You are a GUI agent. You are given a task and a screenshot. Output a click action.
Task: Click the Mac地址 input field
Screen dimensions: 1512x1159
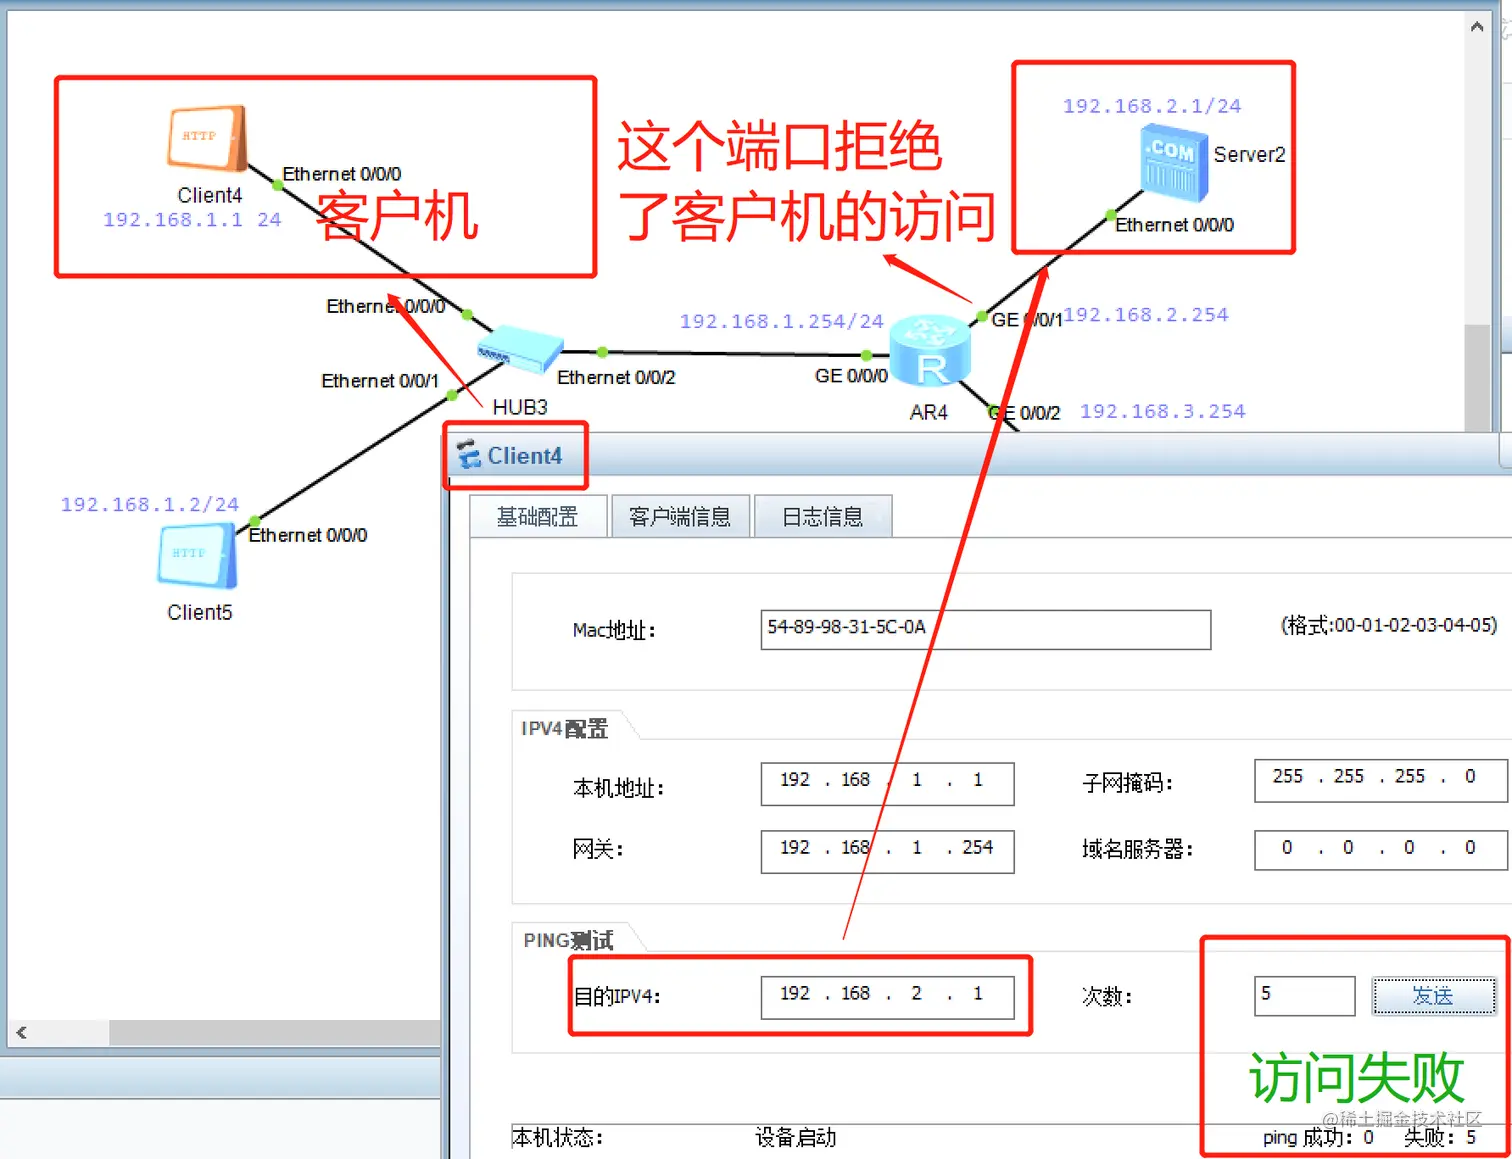(985, 629)
